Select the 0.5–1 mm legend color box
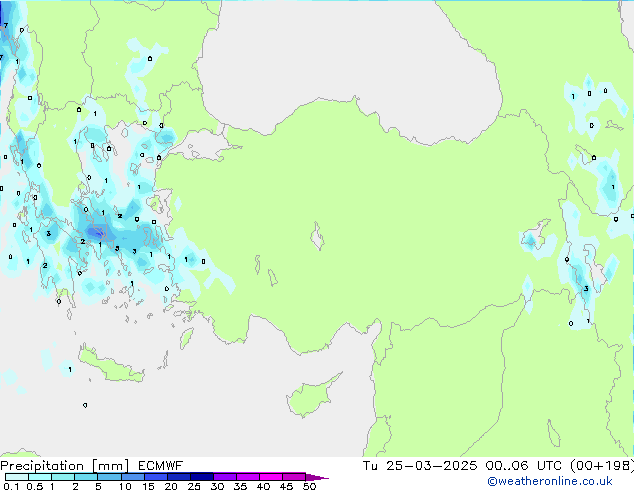Screen dimensions: 634x490 (x=40, y=477)
